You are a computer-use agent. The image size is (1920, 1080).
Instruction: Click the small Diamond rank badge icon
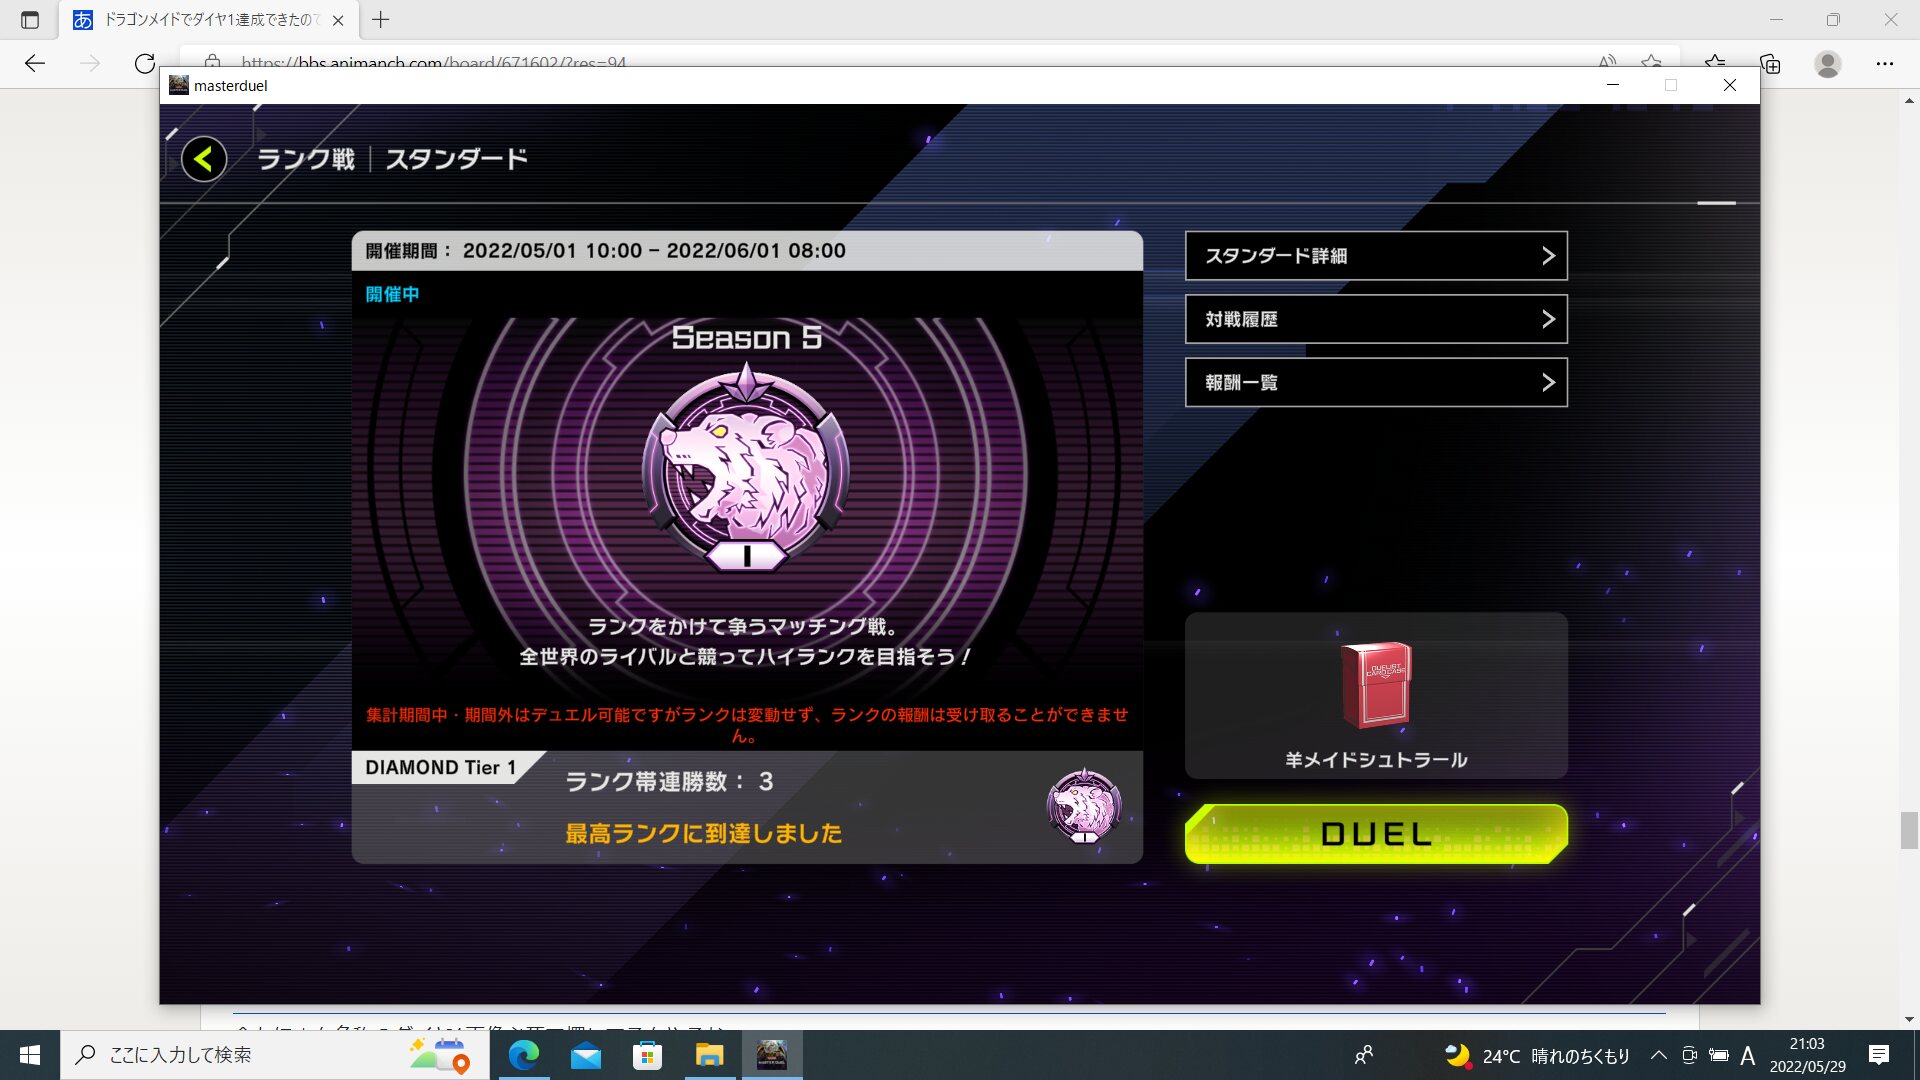point(1084,806)
